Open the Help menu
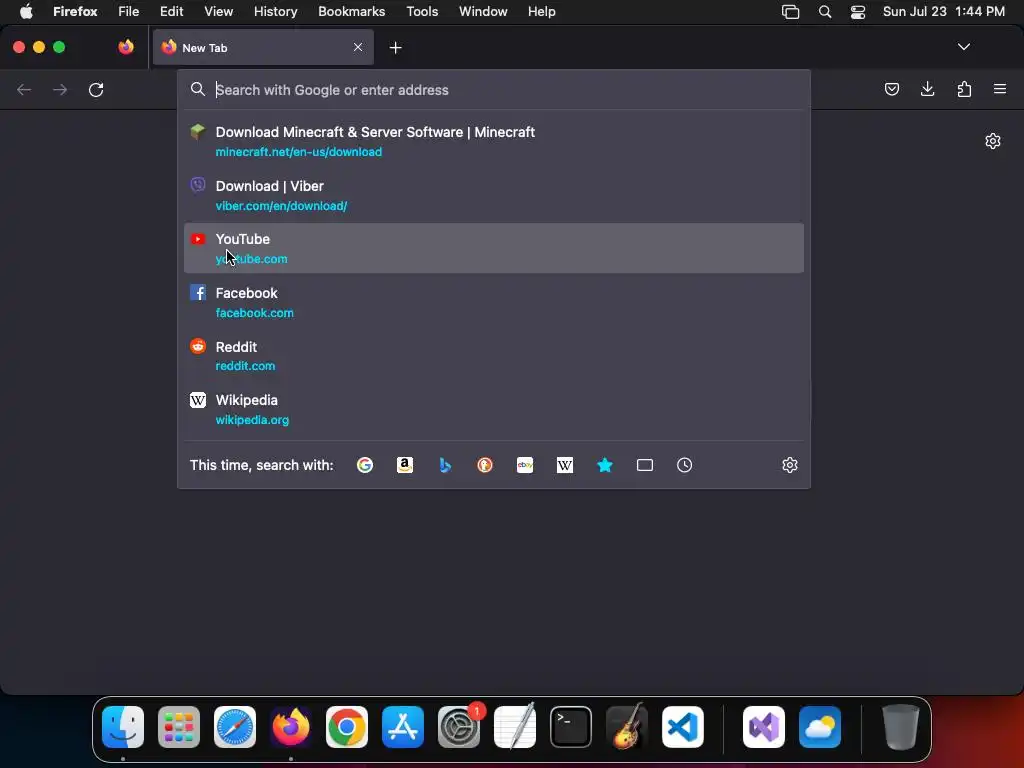Viewport: 1024px width, 768px height. click(541, 12)
